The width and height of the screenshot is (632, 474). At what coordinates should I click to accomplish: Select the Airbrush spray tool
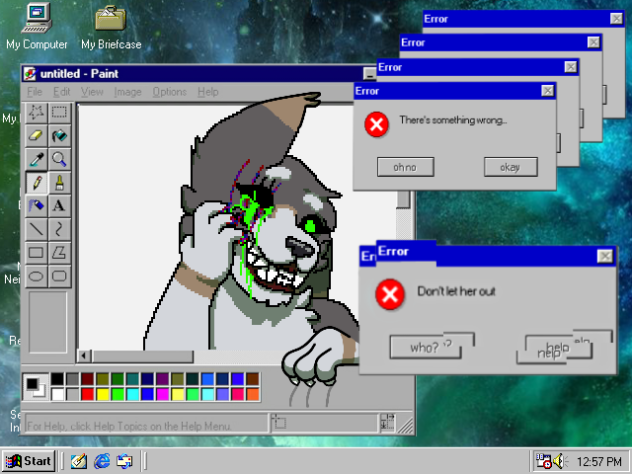(x=36, y=206)
